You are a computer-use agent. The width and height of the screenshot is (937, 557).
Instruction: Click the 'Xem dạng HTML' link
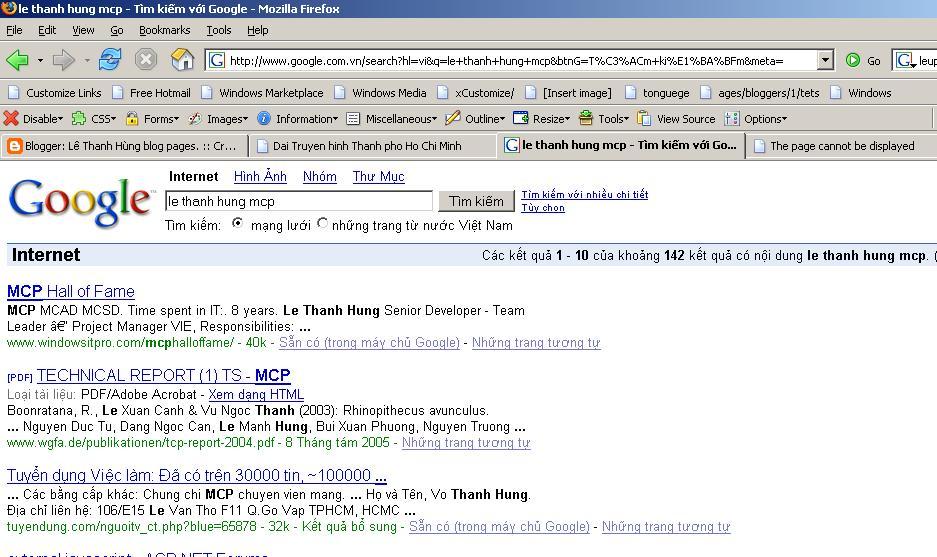(256, 394)
